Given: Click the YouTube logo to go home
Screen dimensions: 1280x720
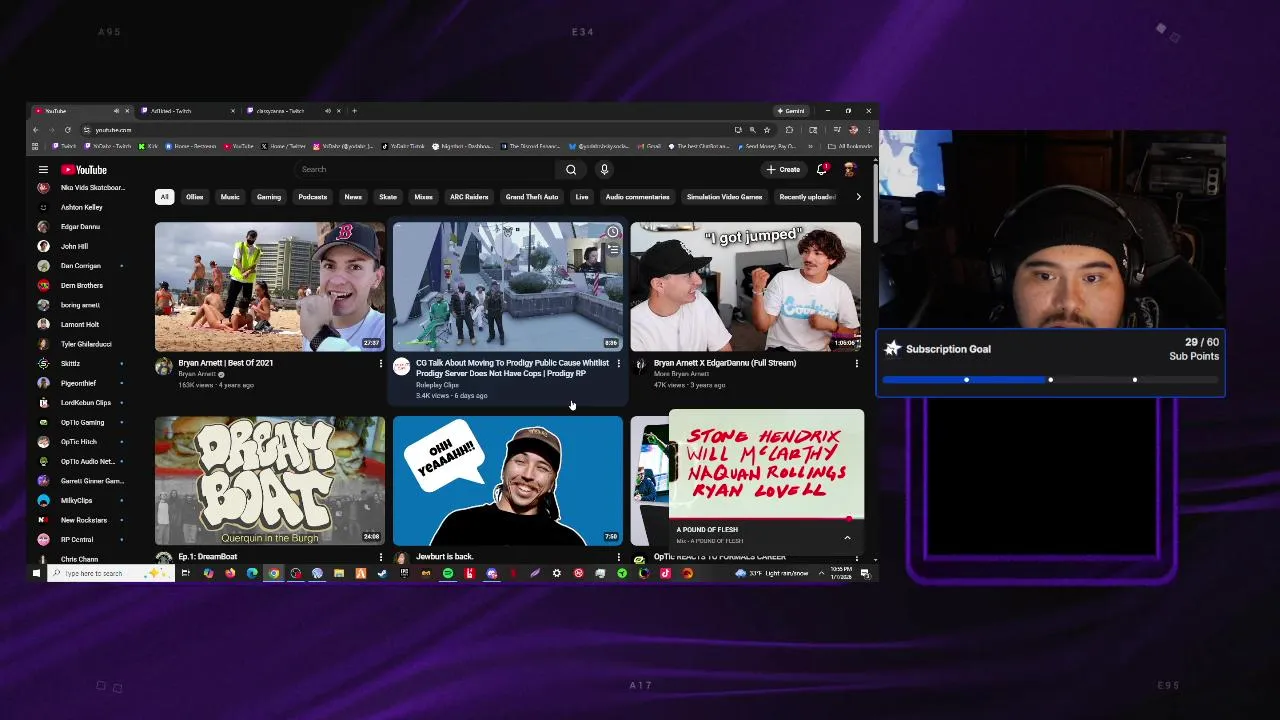Looking at the screenshot, I should click(x=84, y=169).
